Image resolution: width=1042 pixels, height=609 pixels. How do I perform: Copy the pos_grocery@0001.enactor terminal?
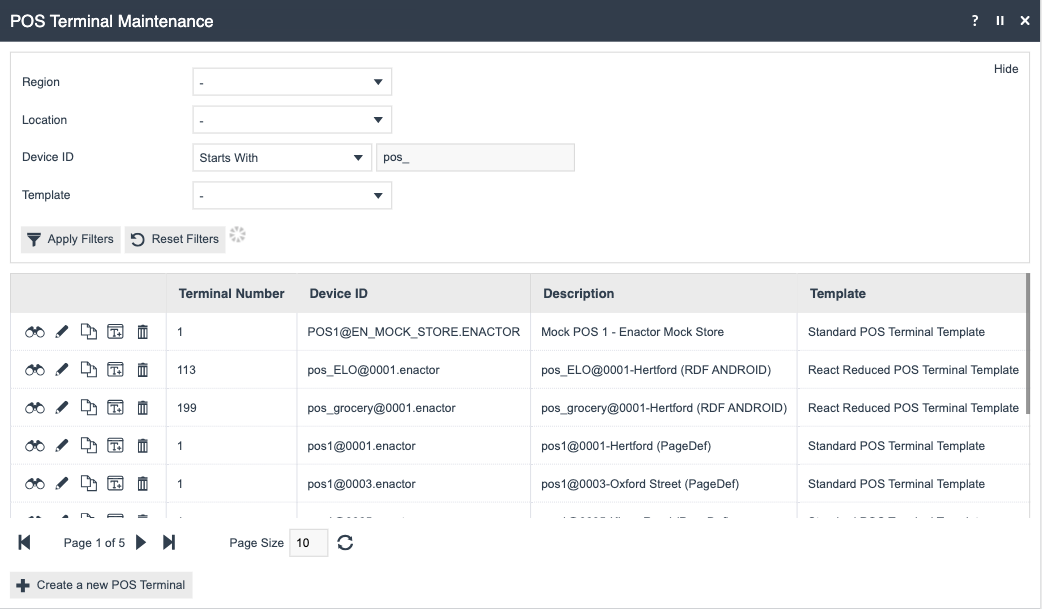(88, 407)
